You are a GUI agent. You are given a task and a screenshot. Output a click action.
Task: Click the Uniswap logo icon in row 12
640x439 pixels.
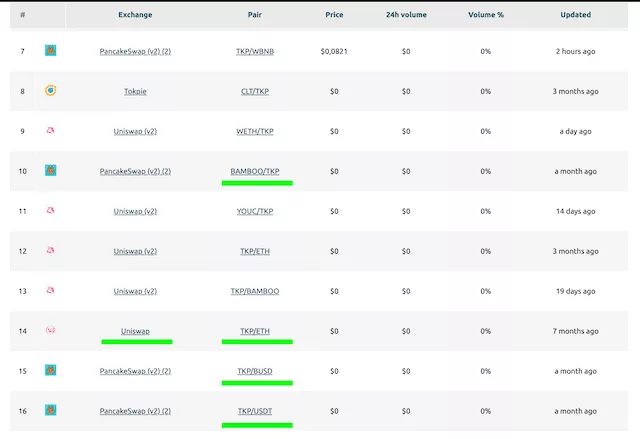pos(50,250)
